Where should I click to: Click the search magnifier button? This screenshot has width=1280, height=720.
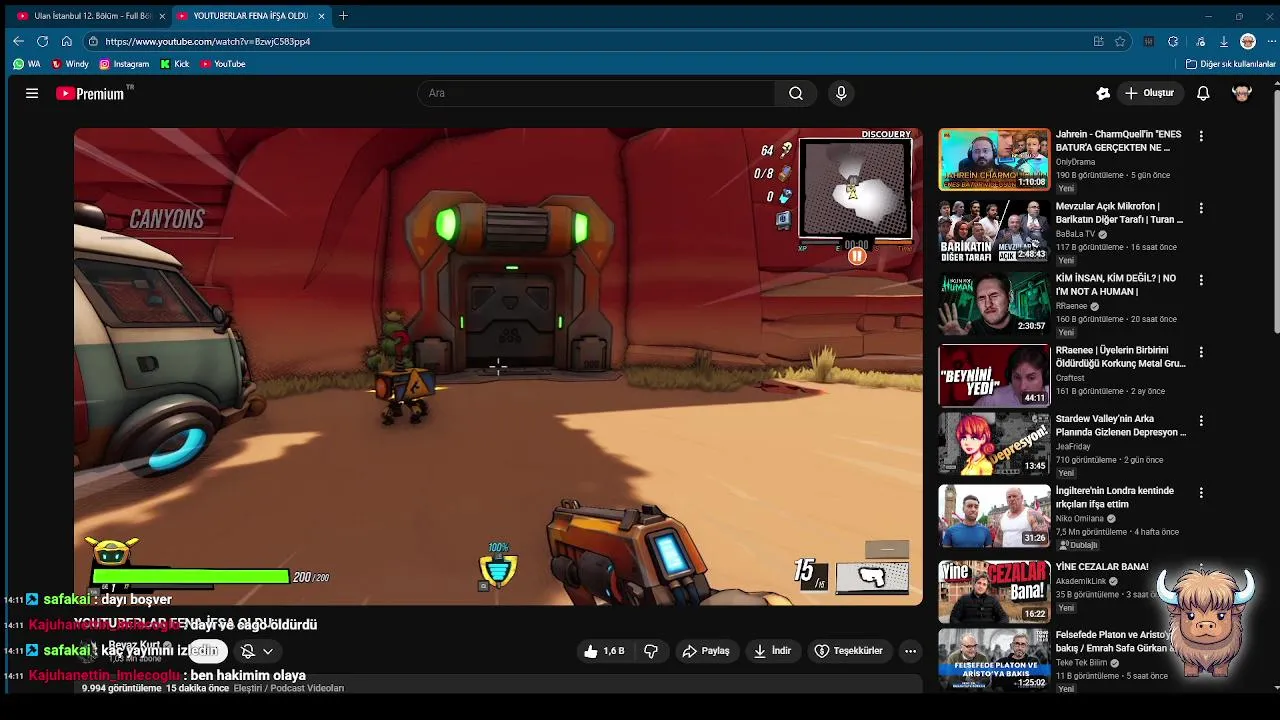(796, 93)
